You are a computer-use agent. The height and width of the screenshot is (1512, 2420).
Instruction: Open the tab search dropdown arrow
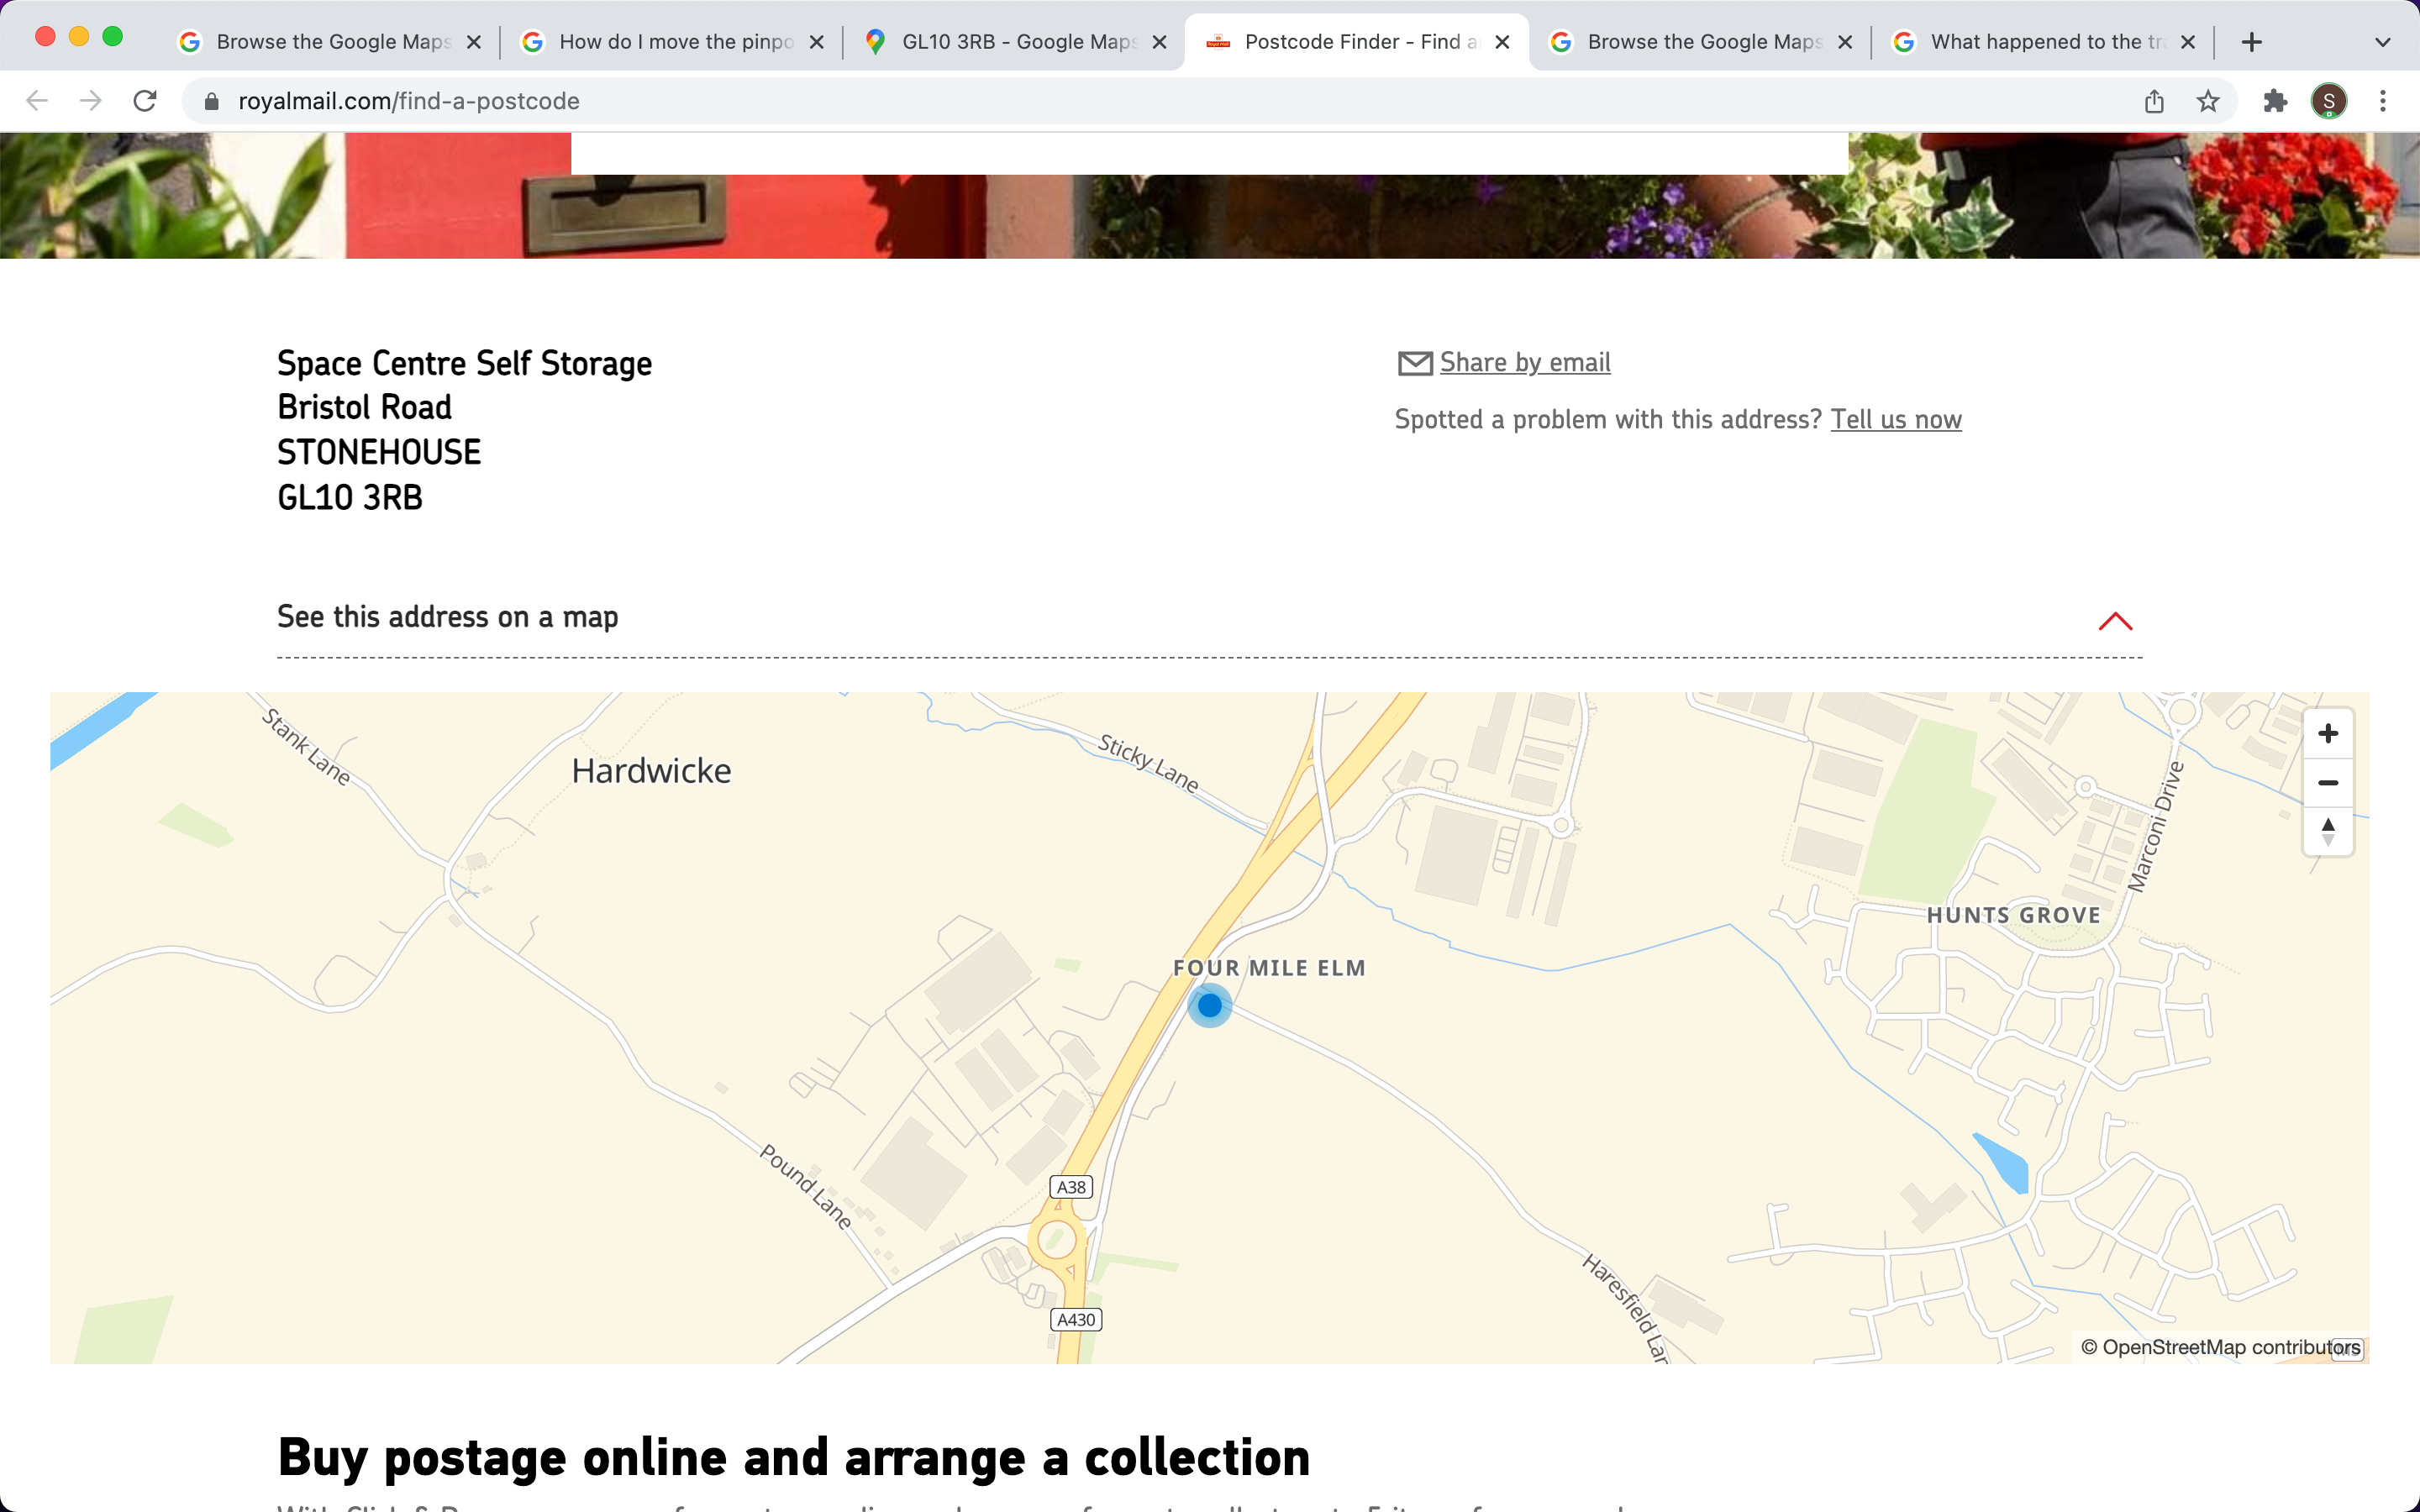(x=2382, y=42)
